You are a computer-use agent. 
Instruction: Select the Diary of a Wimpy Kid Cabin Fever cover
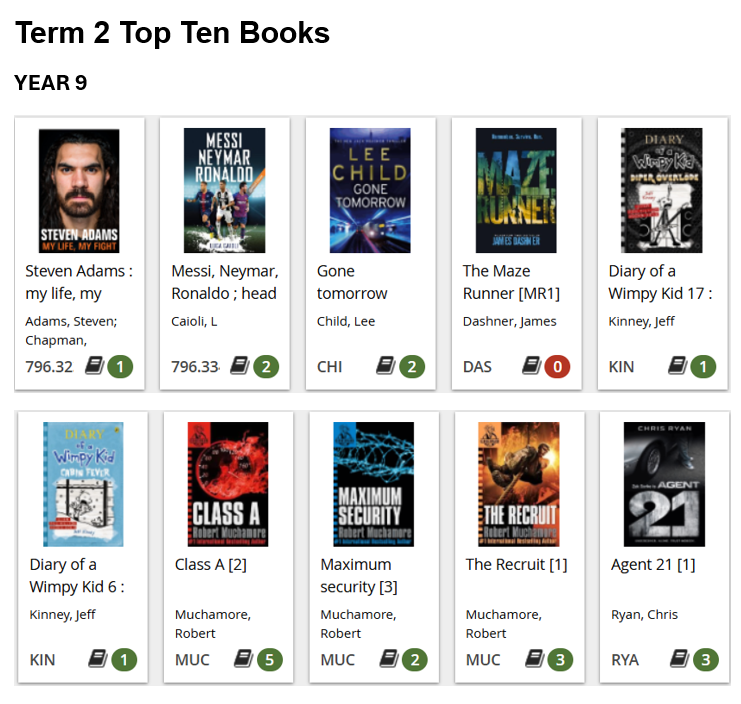83,484
